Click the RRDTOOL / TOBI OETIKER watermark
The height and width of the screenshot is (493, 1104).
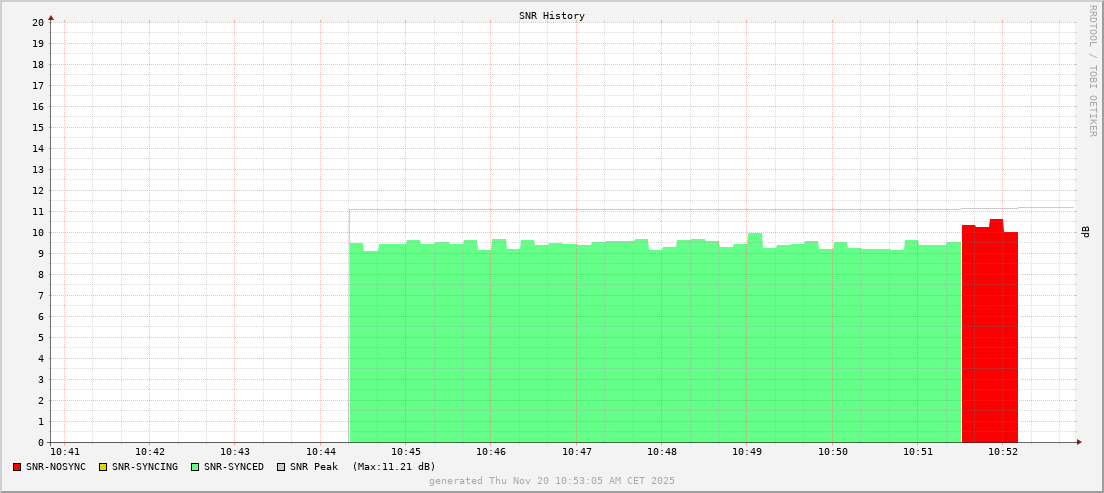click(1092, 70)
